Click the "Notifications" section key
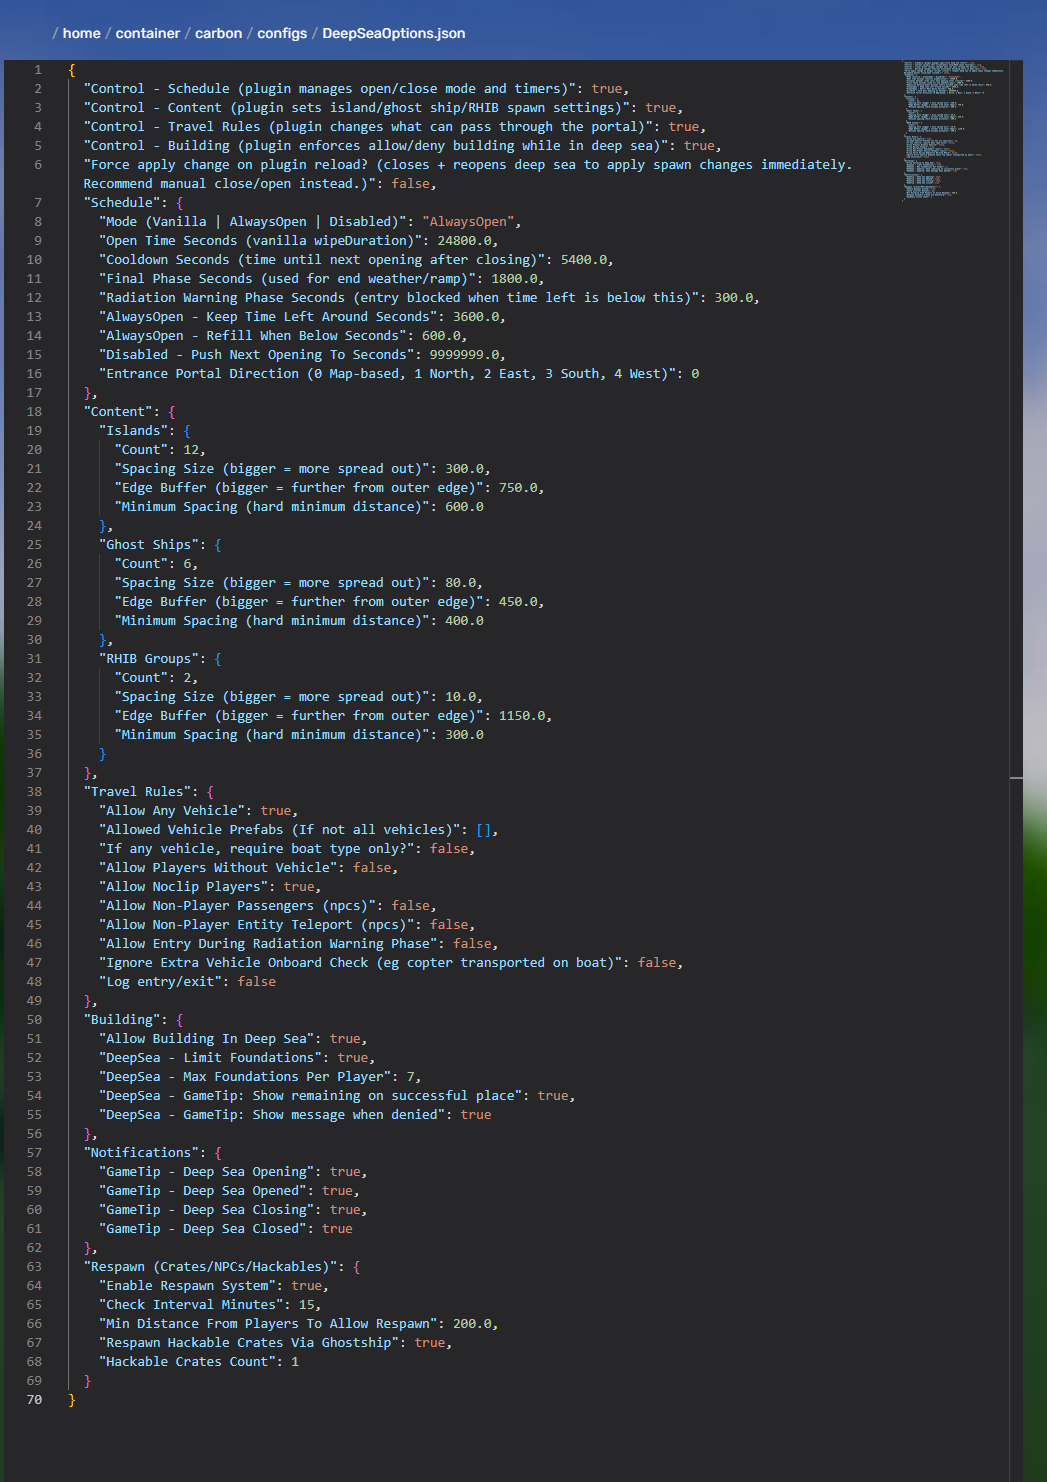 141,1153
